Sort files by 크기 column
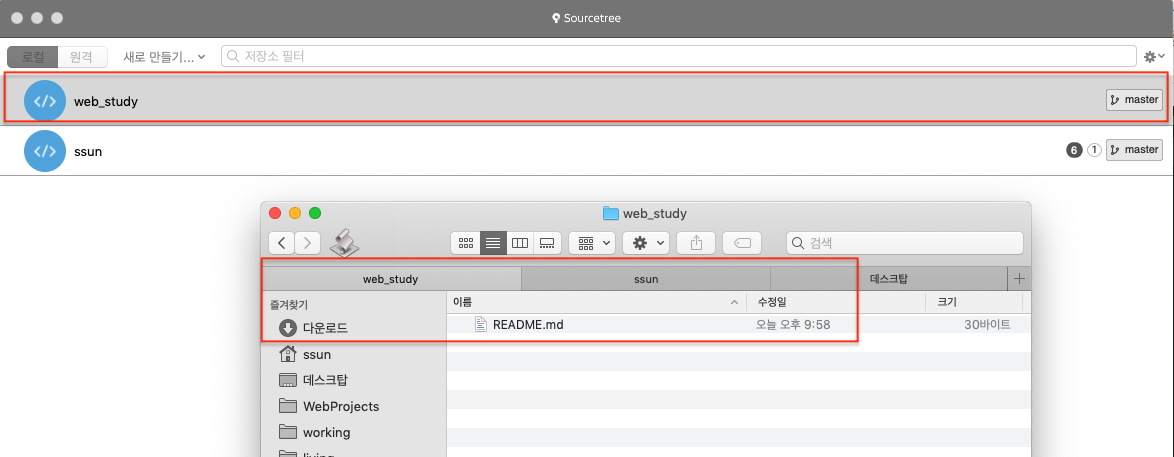The width and height of the screenshot is (1174, 457). [x=974, y=302]
